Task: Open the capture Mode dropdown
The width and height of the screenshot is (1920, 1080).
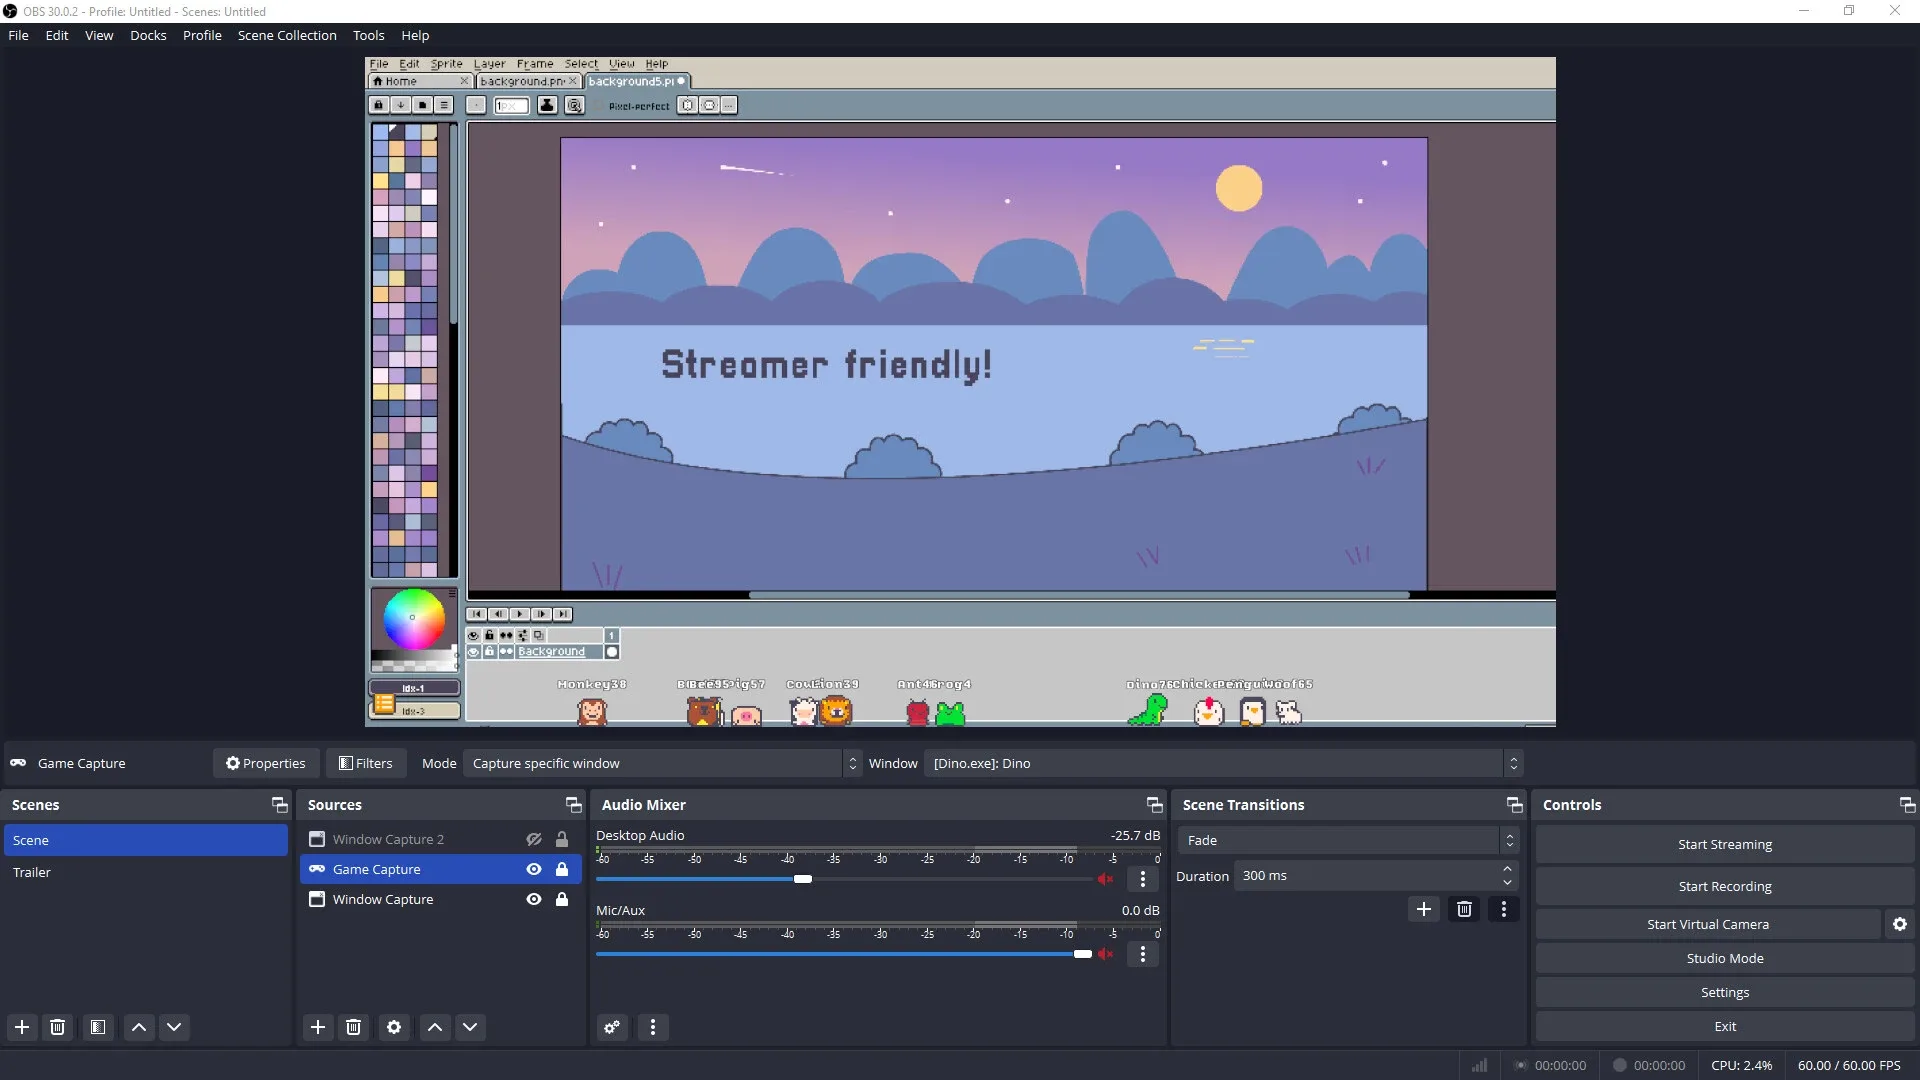Action: tap(657, 763)
